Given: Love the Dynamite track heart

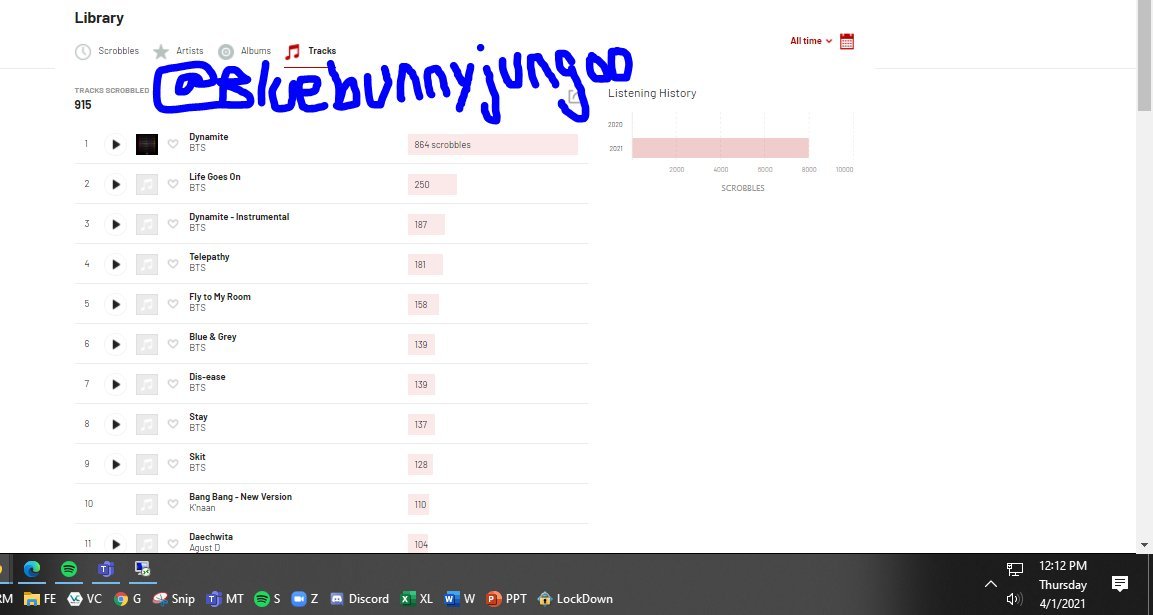Looking at the screenshot, I should pos(173,144).
